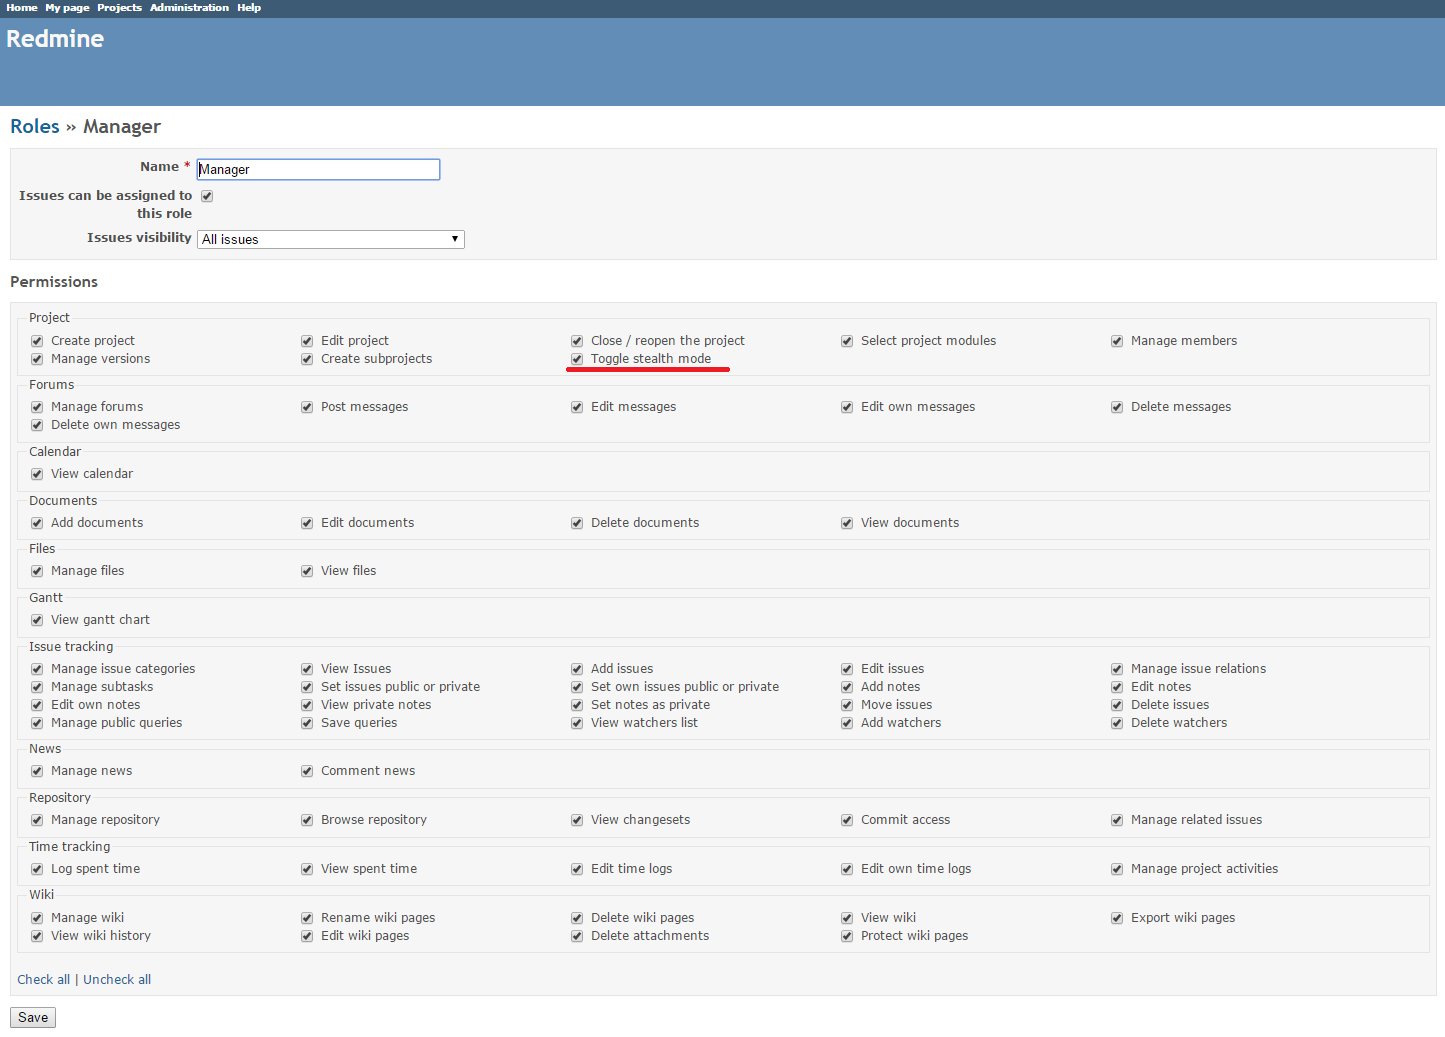Toggle Delete documents checkbox
1445x1037 pixels.
pyautogui.click(x=577, y=523)
